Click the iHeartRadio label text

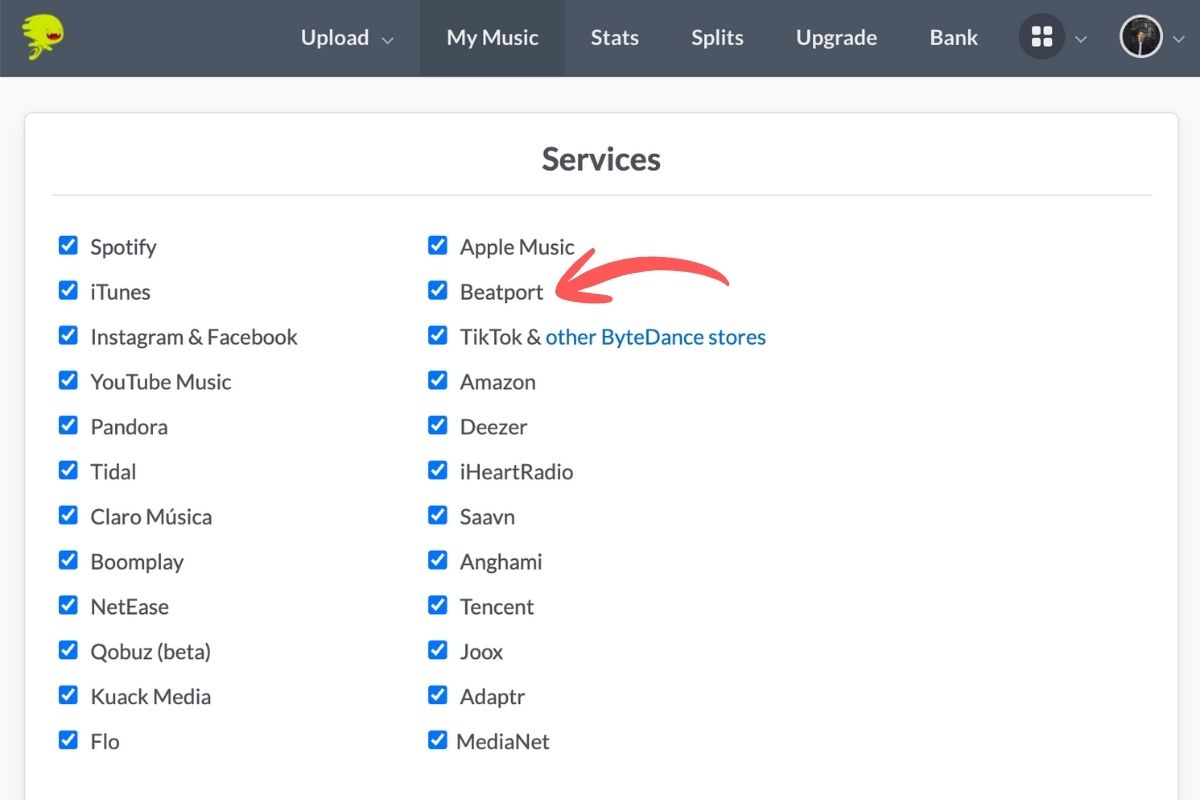point(516,472)
